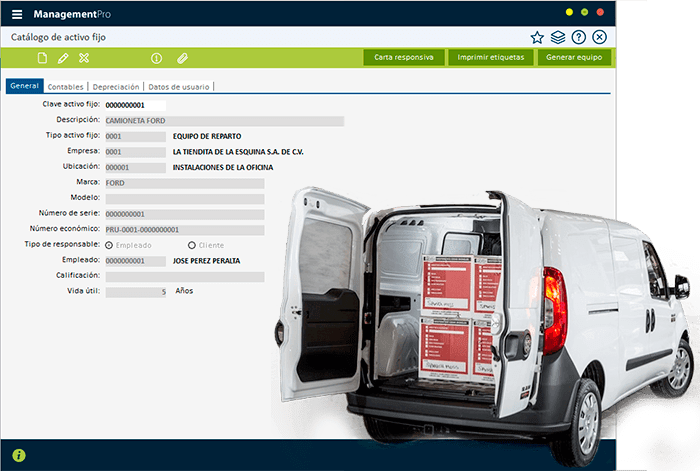Click Empresa code field
This screenshot has width=700, height=471.
[x=136, y=152]
